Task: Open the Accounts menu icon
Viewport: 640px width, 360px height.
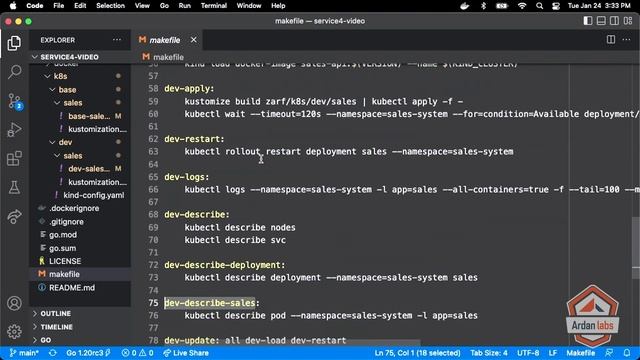Action: coord(14,303)
